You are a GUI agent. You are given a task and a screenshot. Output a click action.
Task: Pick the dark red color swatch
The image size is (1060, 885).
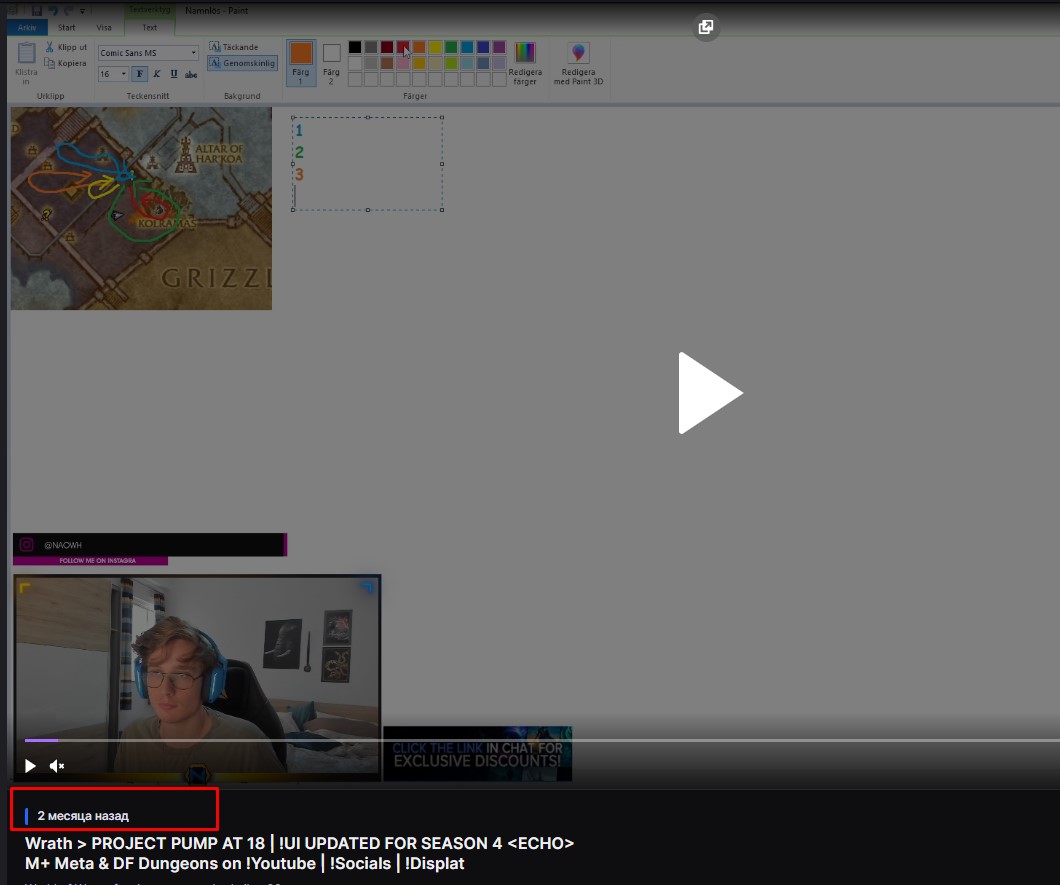[387, 47]
